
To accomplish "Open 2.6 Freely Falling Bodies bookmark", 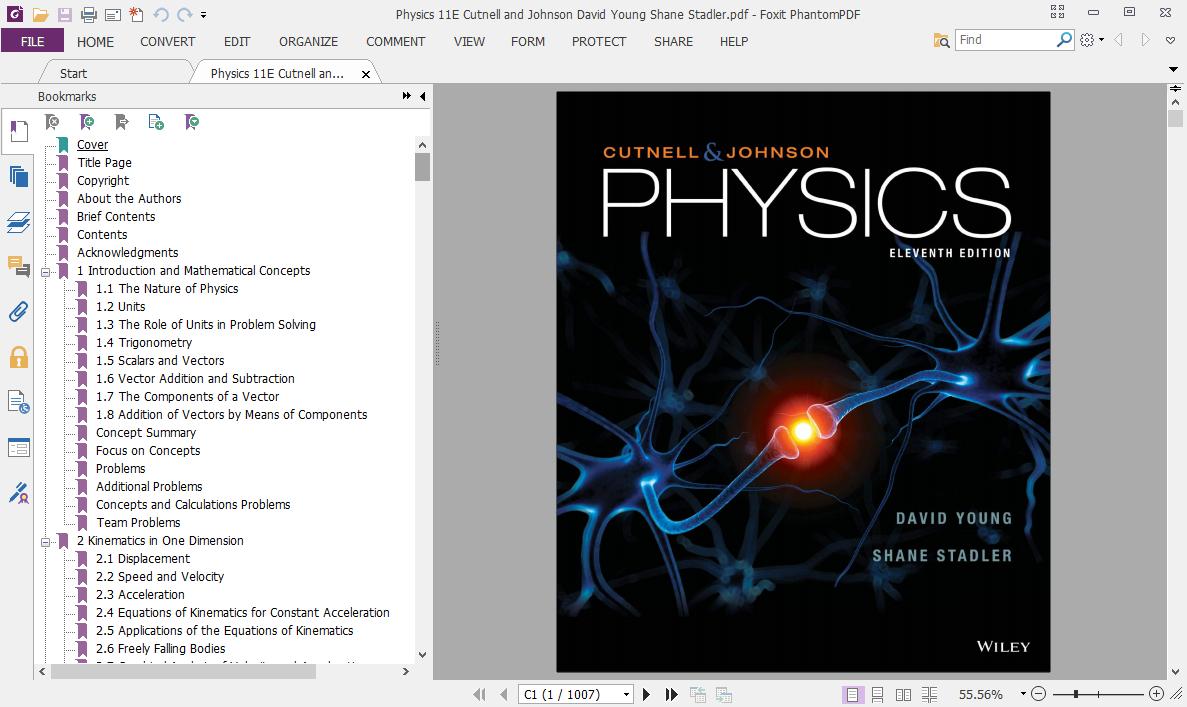I will [160, 649].
